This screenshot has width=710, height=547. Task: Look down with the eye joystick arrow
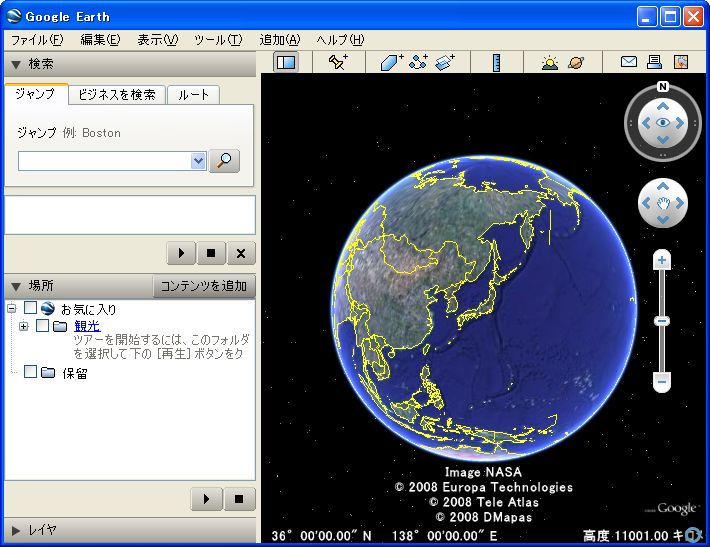click(663, 140)
